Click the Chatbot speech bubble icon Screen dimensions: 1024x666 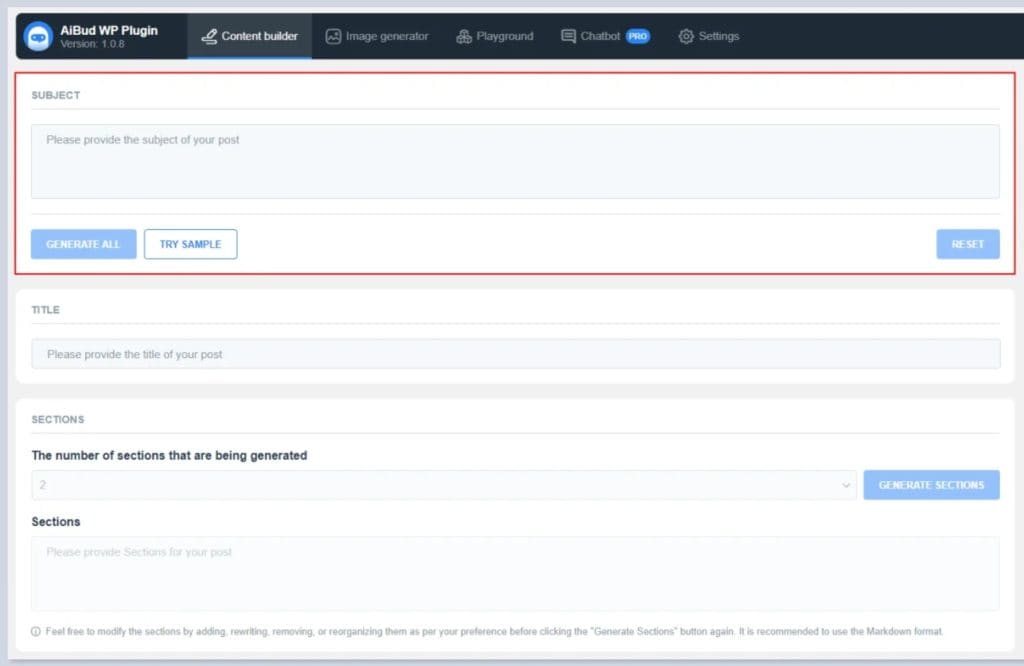(568, 37)
